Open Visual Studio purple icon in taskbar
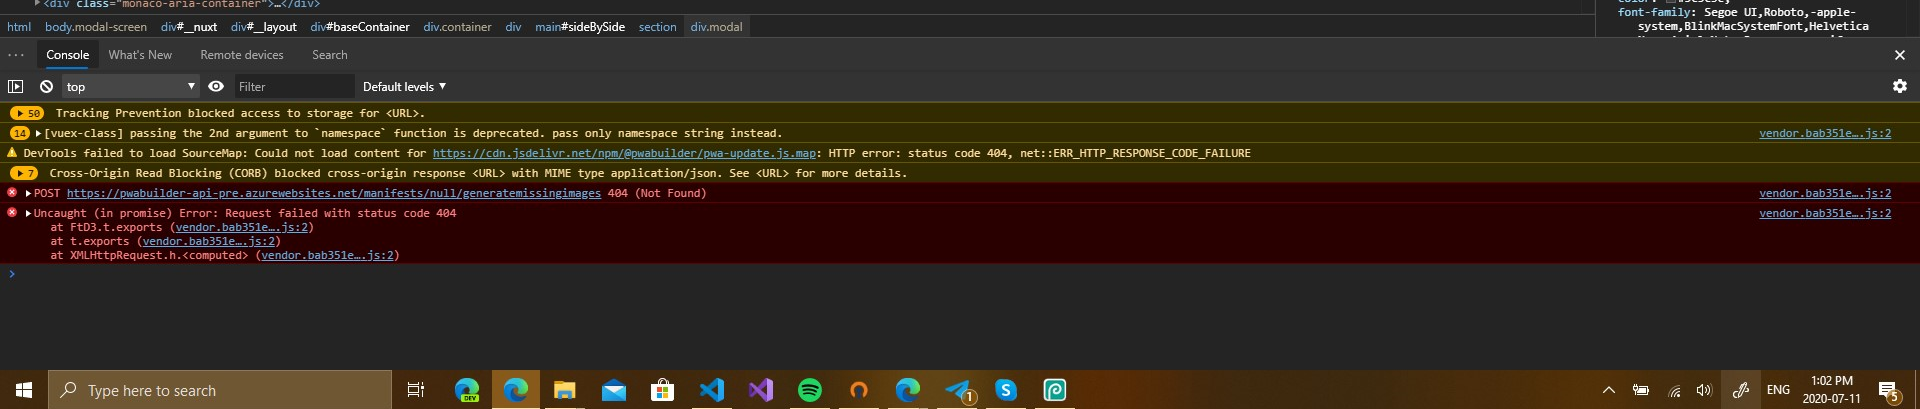1920x409 pixels. pos(761,390)
